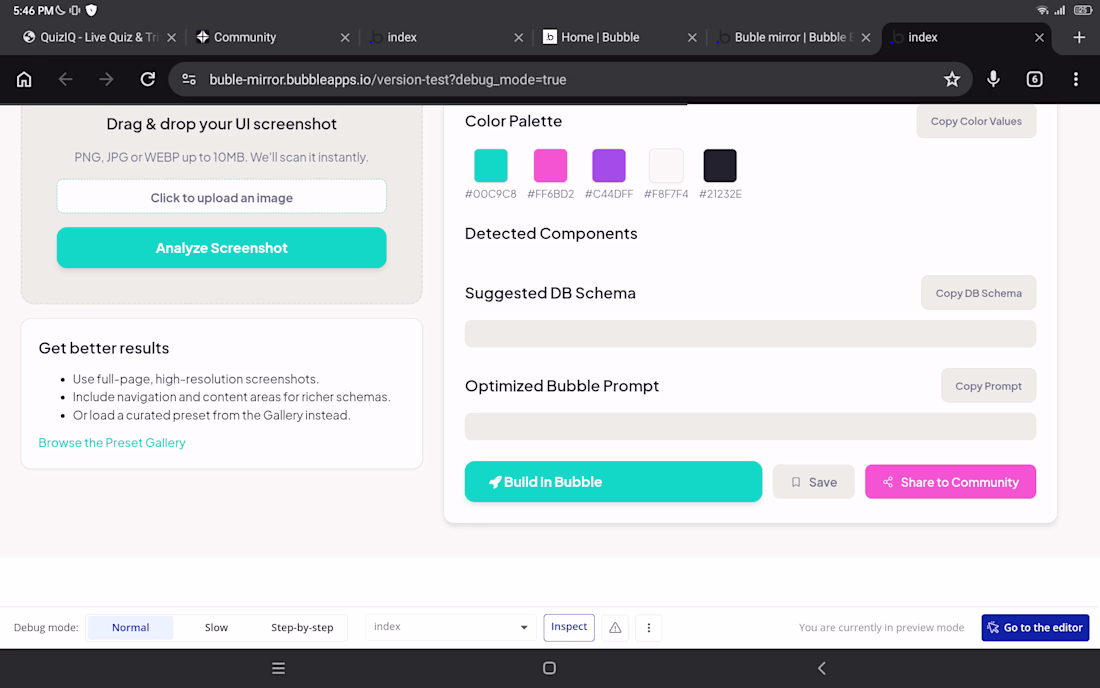Select the pink #FF6BD2 swatch
Screen dimensions: 1100x688
[x=550, y=166]
